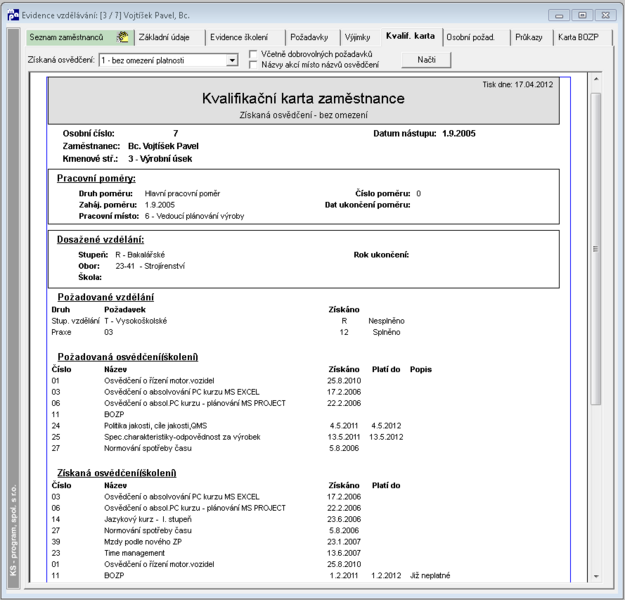Screen dimensions: 625x600
Task: Click 'Politika jakosti, cíle jakosti,QMS' row
Action: pyautogui.click(x=155, y=426)
